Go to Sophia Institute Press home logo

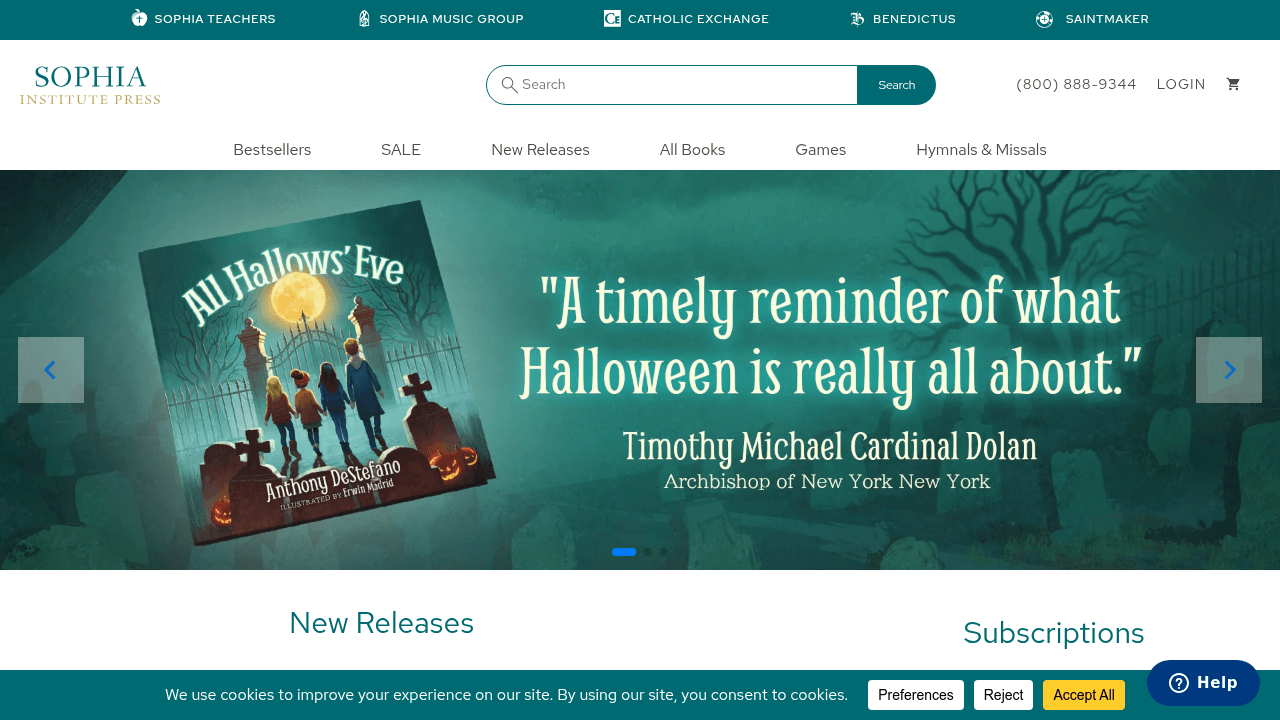[x=90, y=85]
